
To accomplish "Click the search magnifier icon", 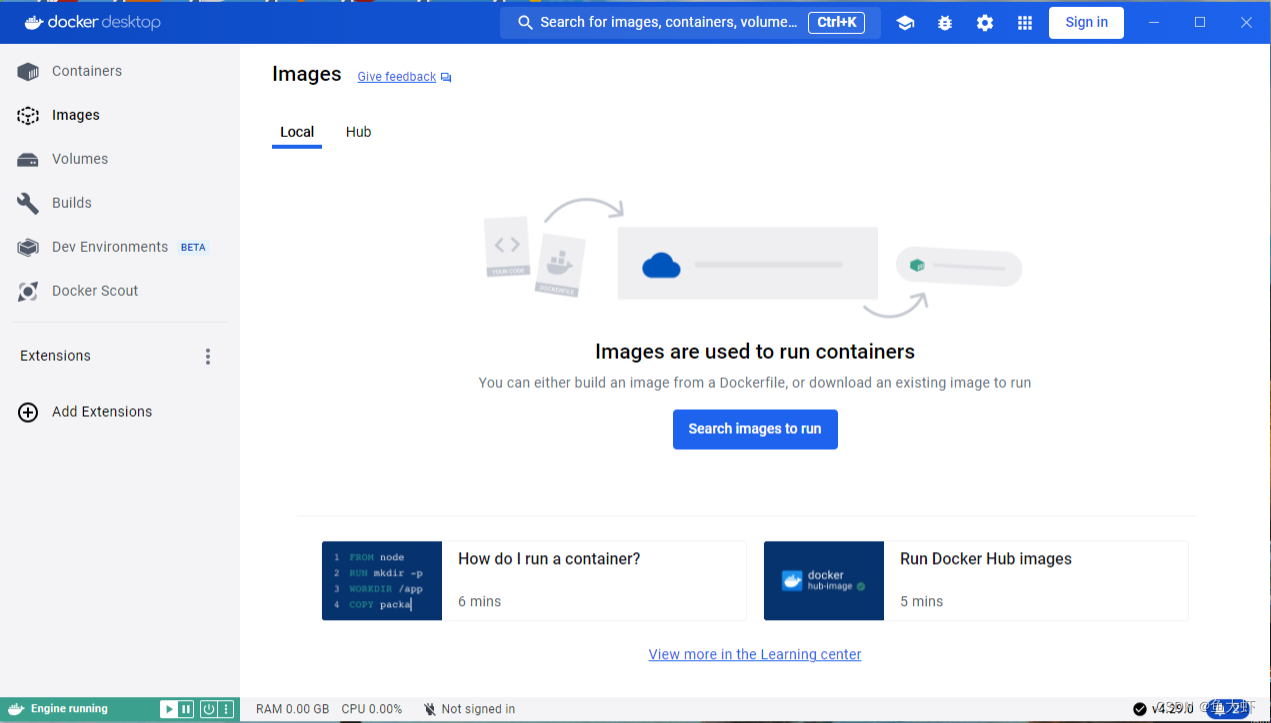I will click(x=525, y=23).
